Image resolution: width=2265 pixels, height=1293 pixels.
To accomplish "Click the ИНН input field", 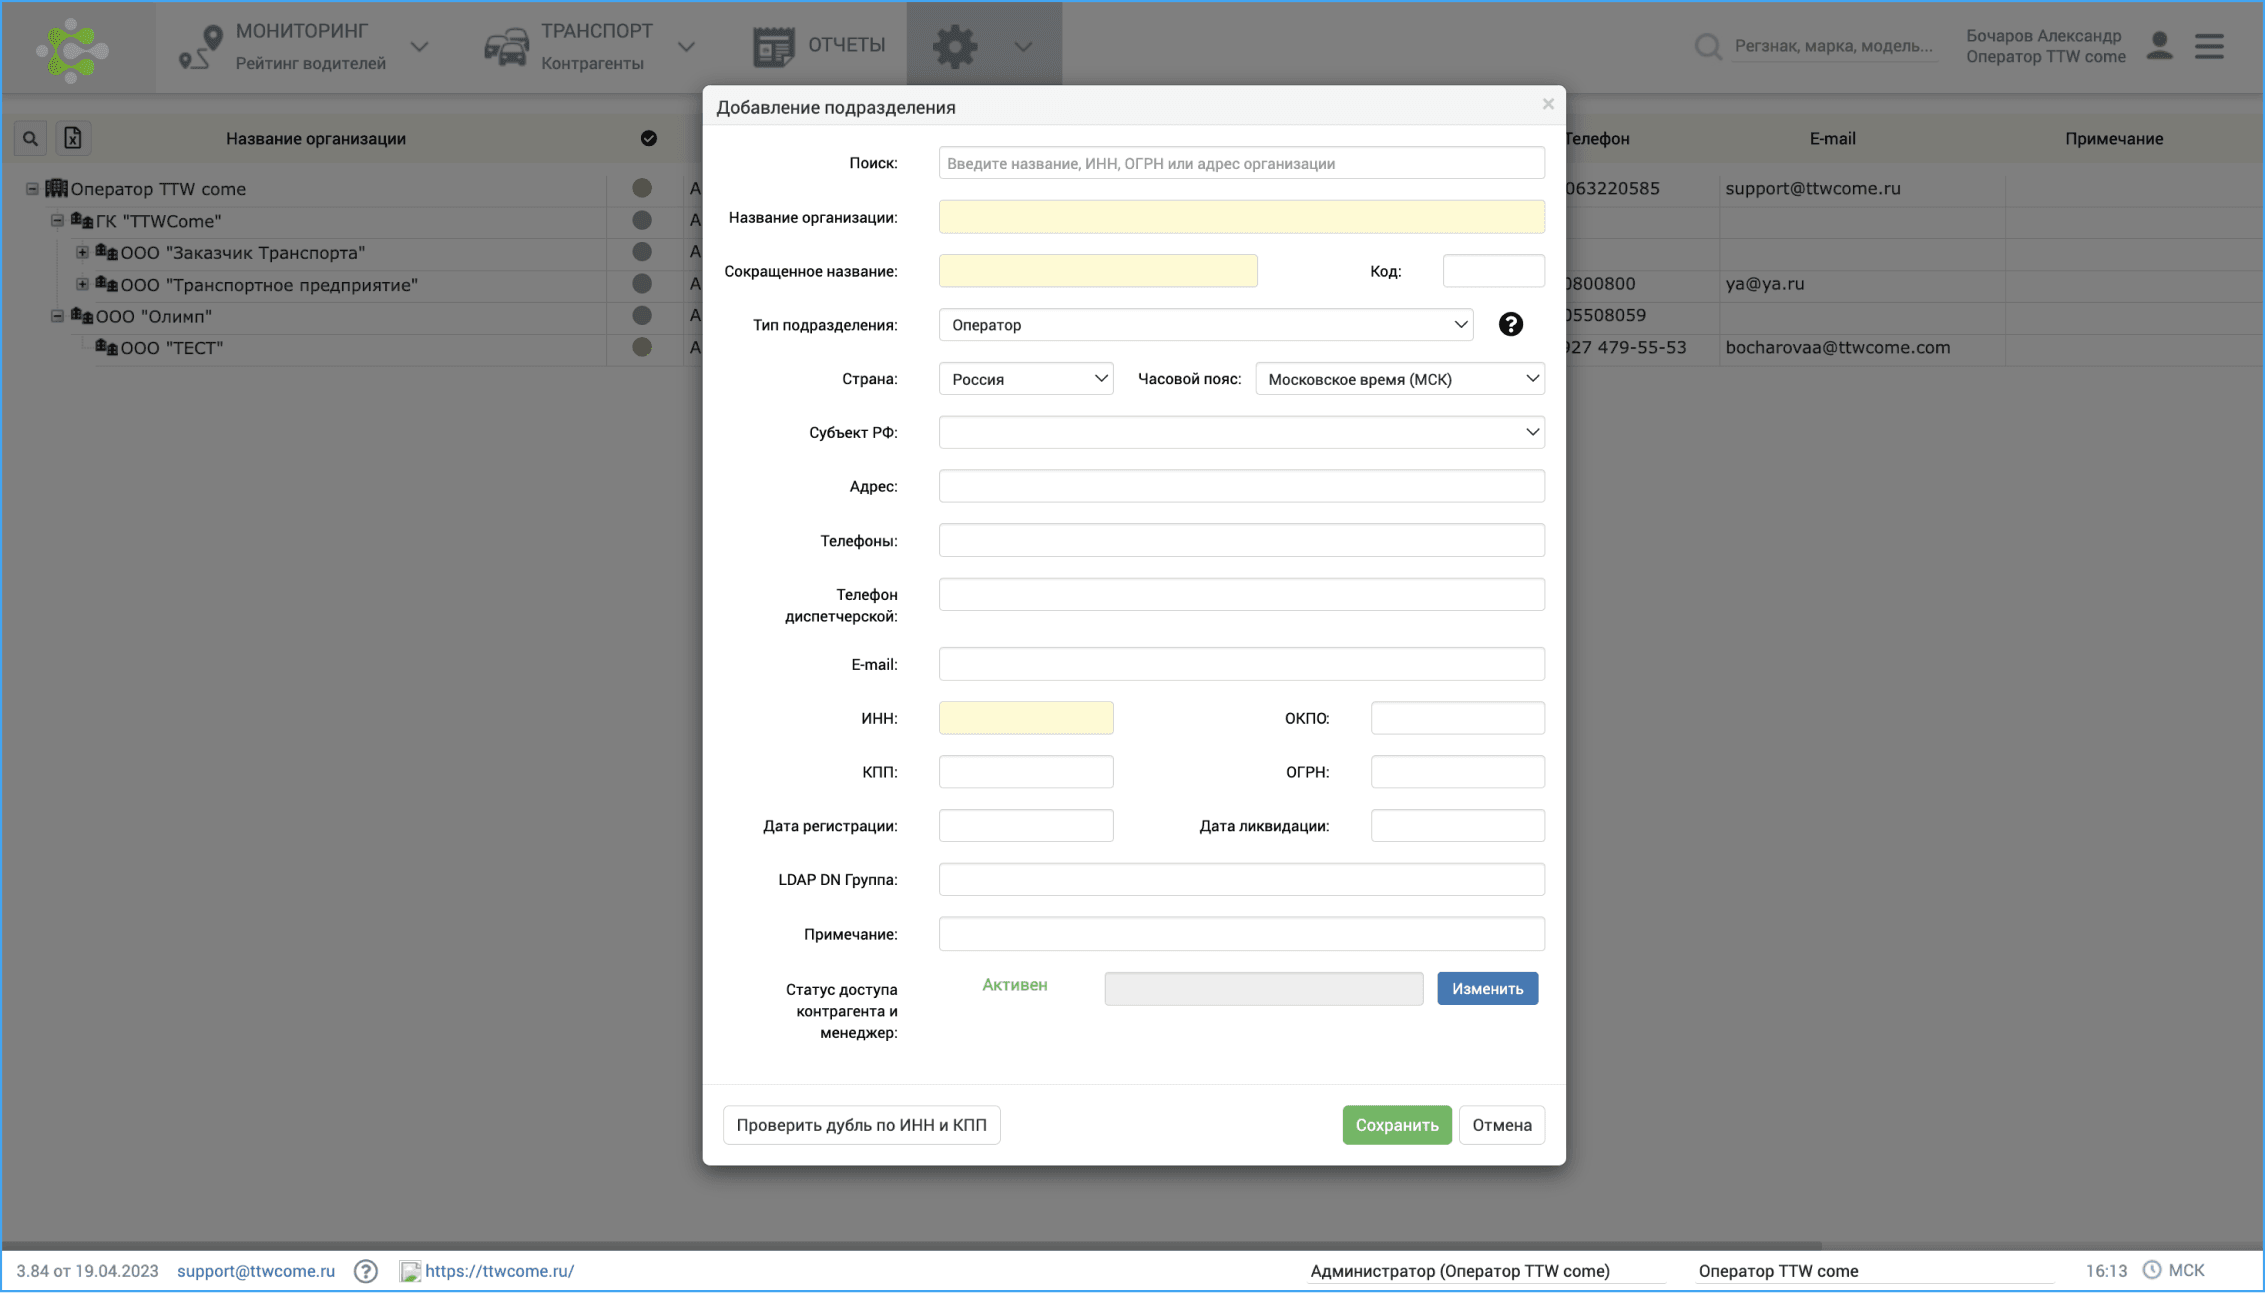I will [x=1025, y=718].
